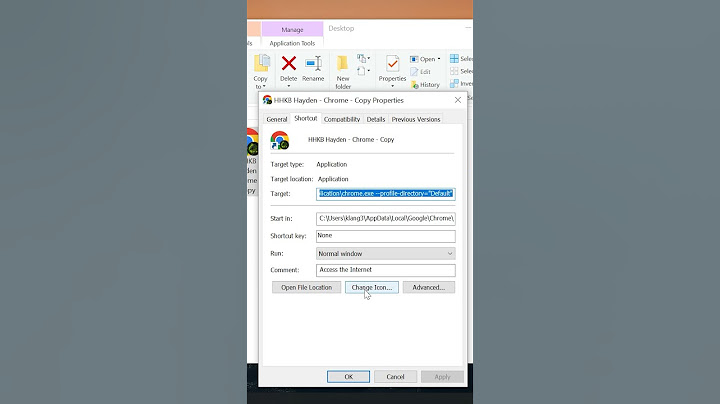Click into the Comment field
The image size is (720, 404).
pos(386,270)
